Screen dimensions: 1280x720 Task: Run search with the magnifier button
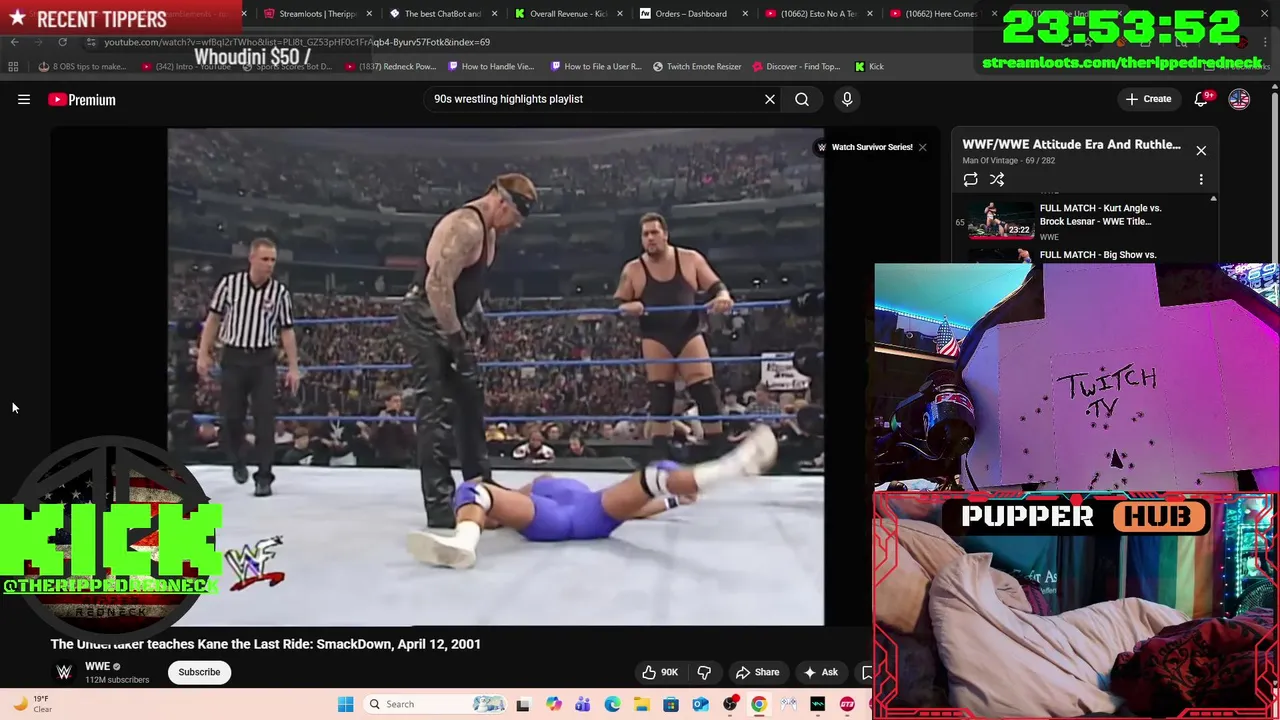802,99
